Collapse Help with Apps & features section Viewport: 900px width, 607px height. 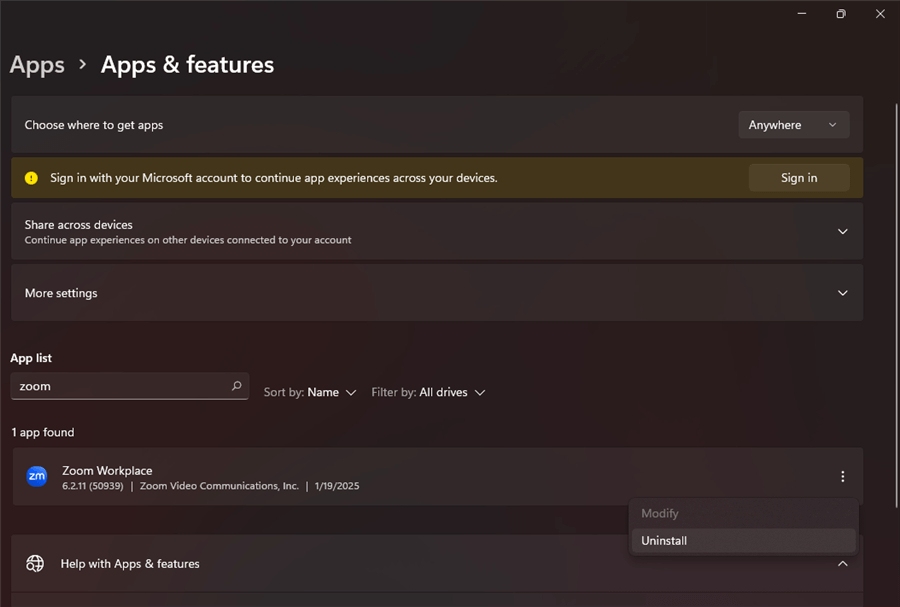(842, 564)
